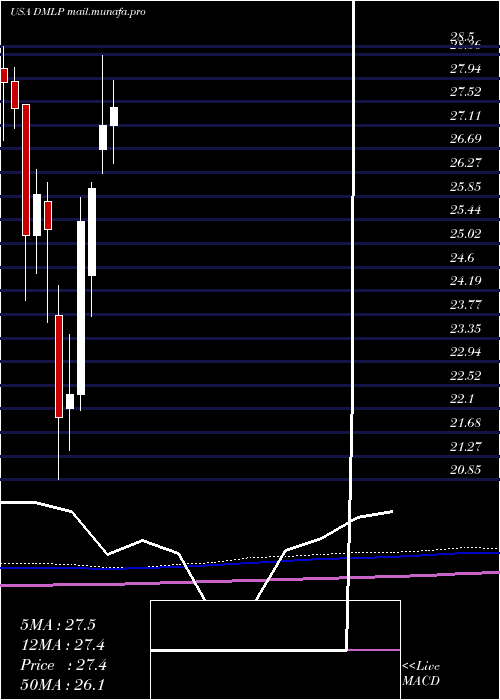
Task: Click the 5MA : 27.5 readout
Action: click(58, 625)
